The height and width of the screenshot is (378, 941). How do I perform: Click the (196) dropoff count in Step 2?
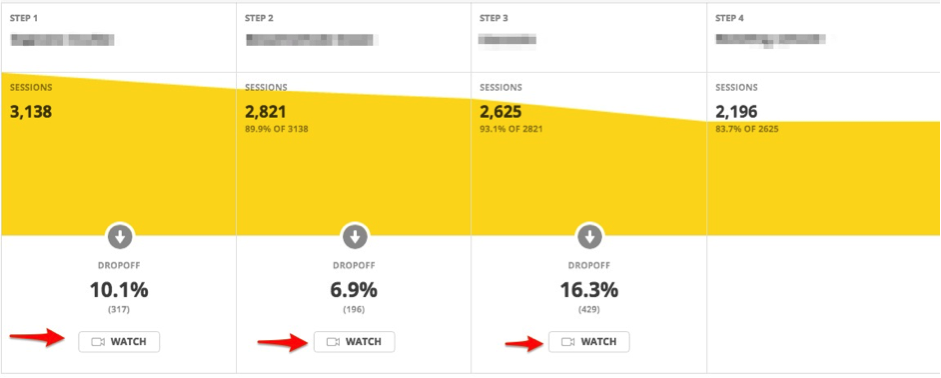[x=354, y=310]
